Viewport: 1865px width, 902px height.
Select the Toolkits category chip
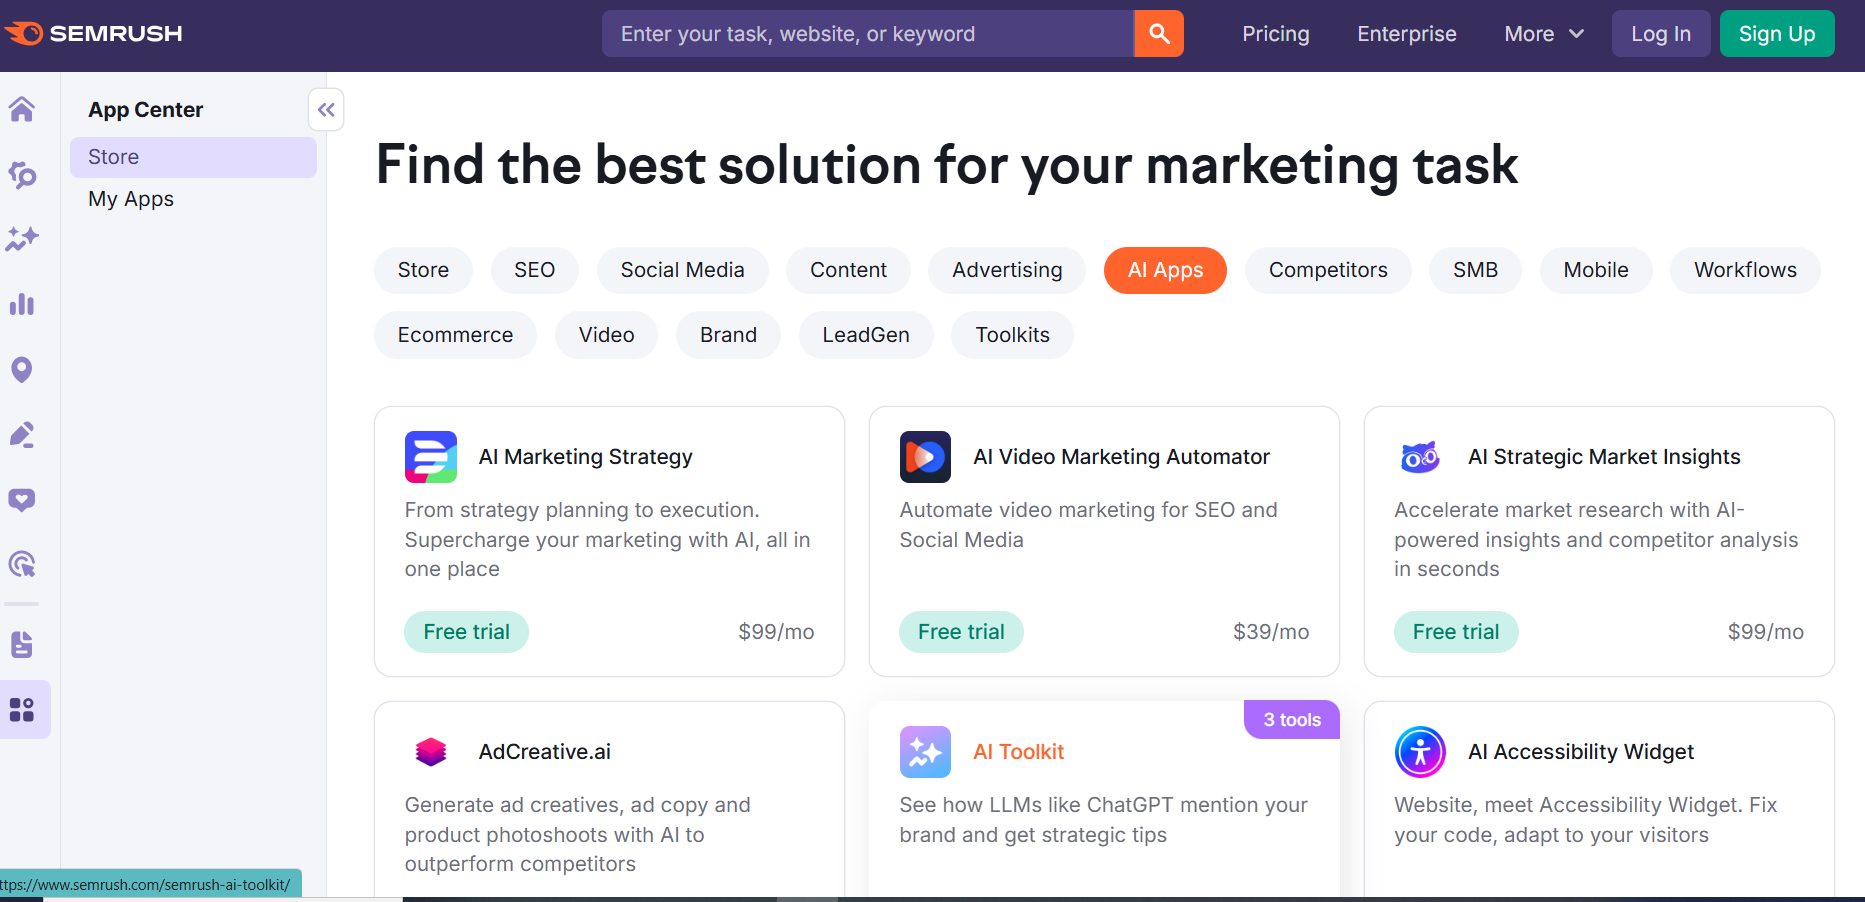click(1012, 335)
